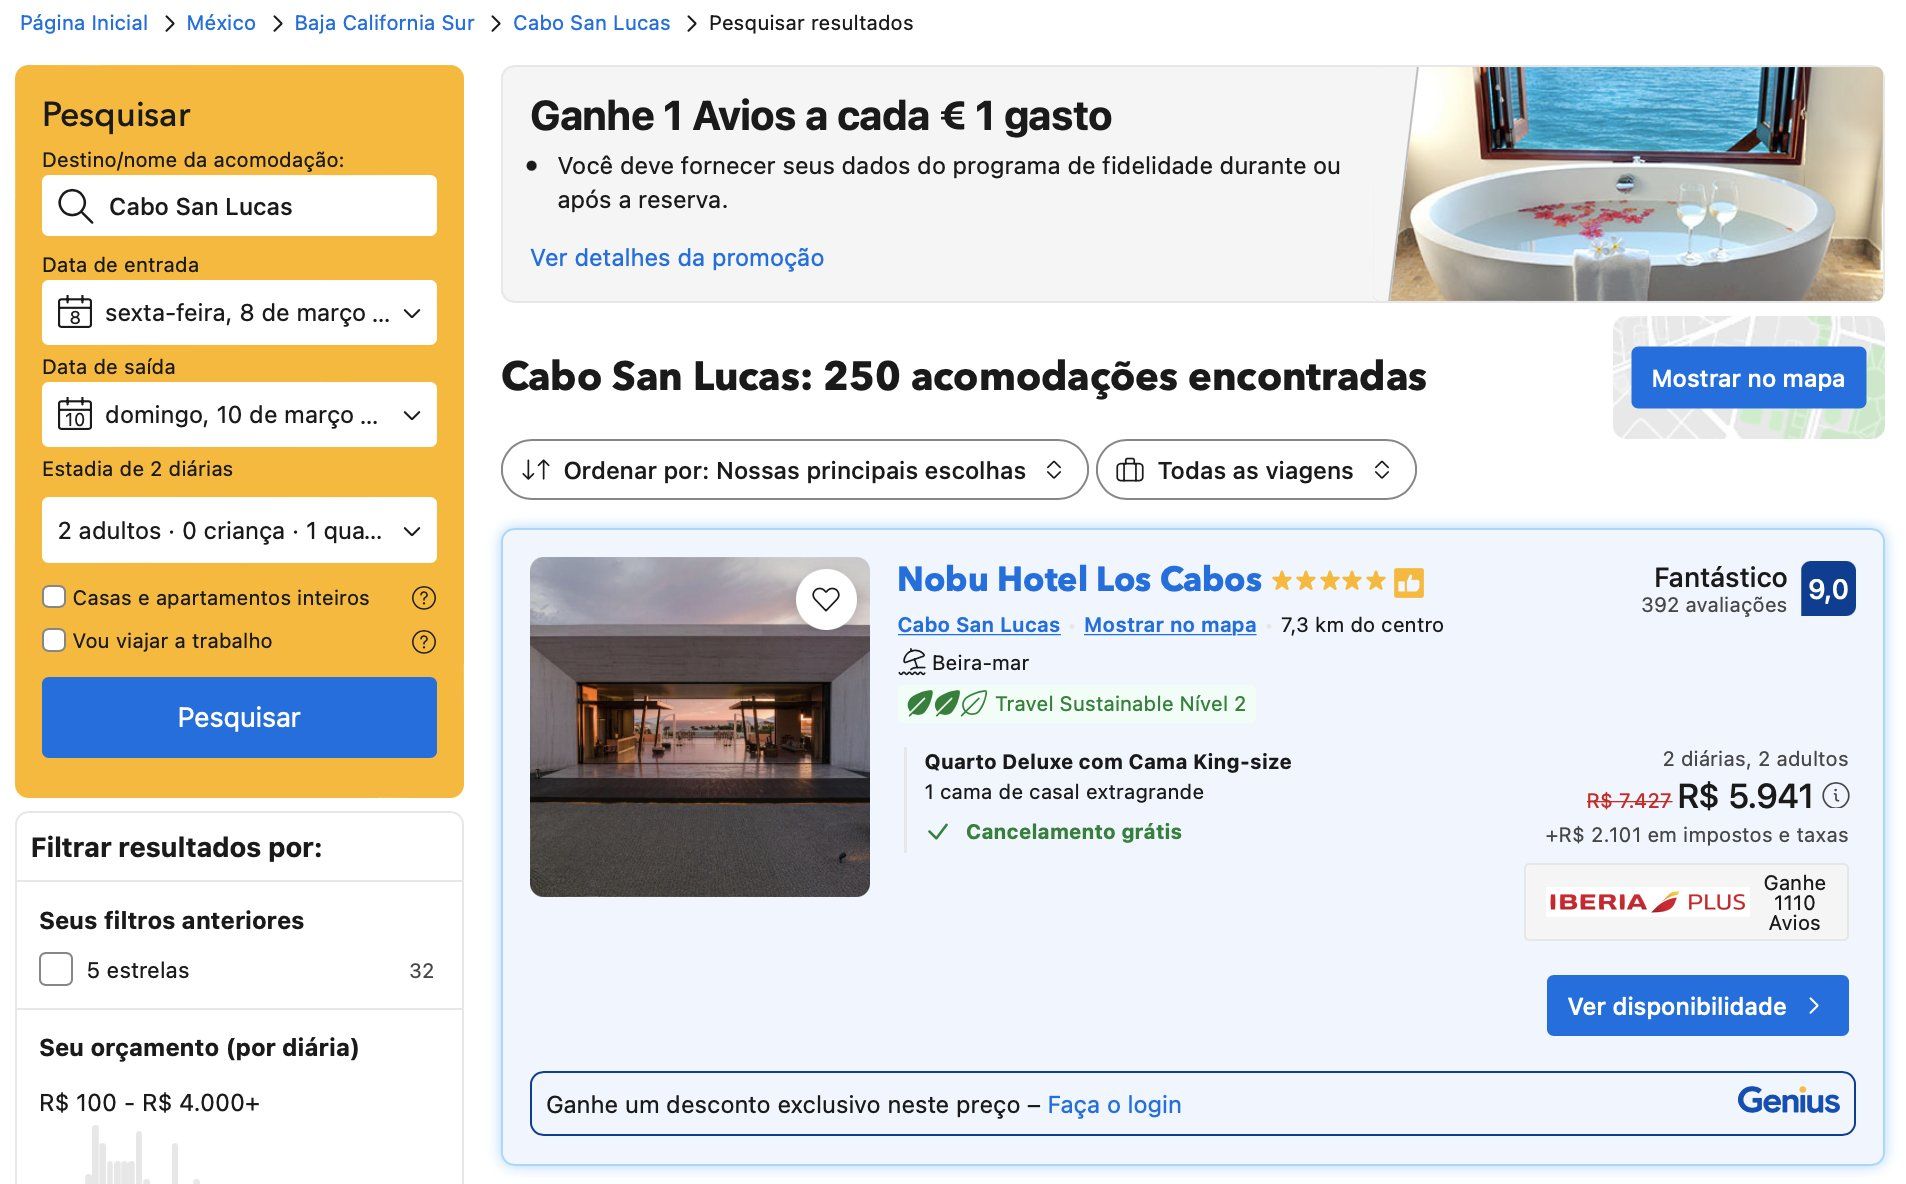Click the 9,0 review score badge

point(1827,589)
